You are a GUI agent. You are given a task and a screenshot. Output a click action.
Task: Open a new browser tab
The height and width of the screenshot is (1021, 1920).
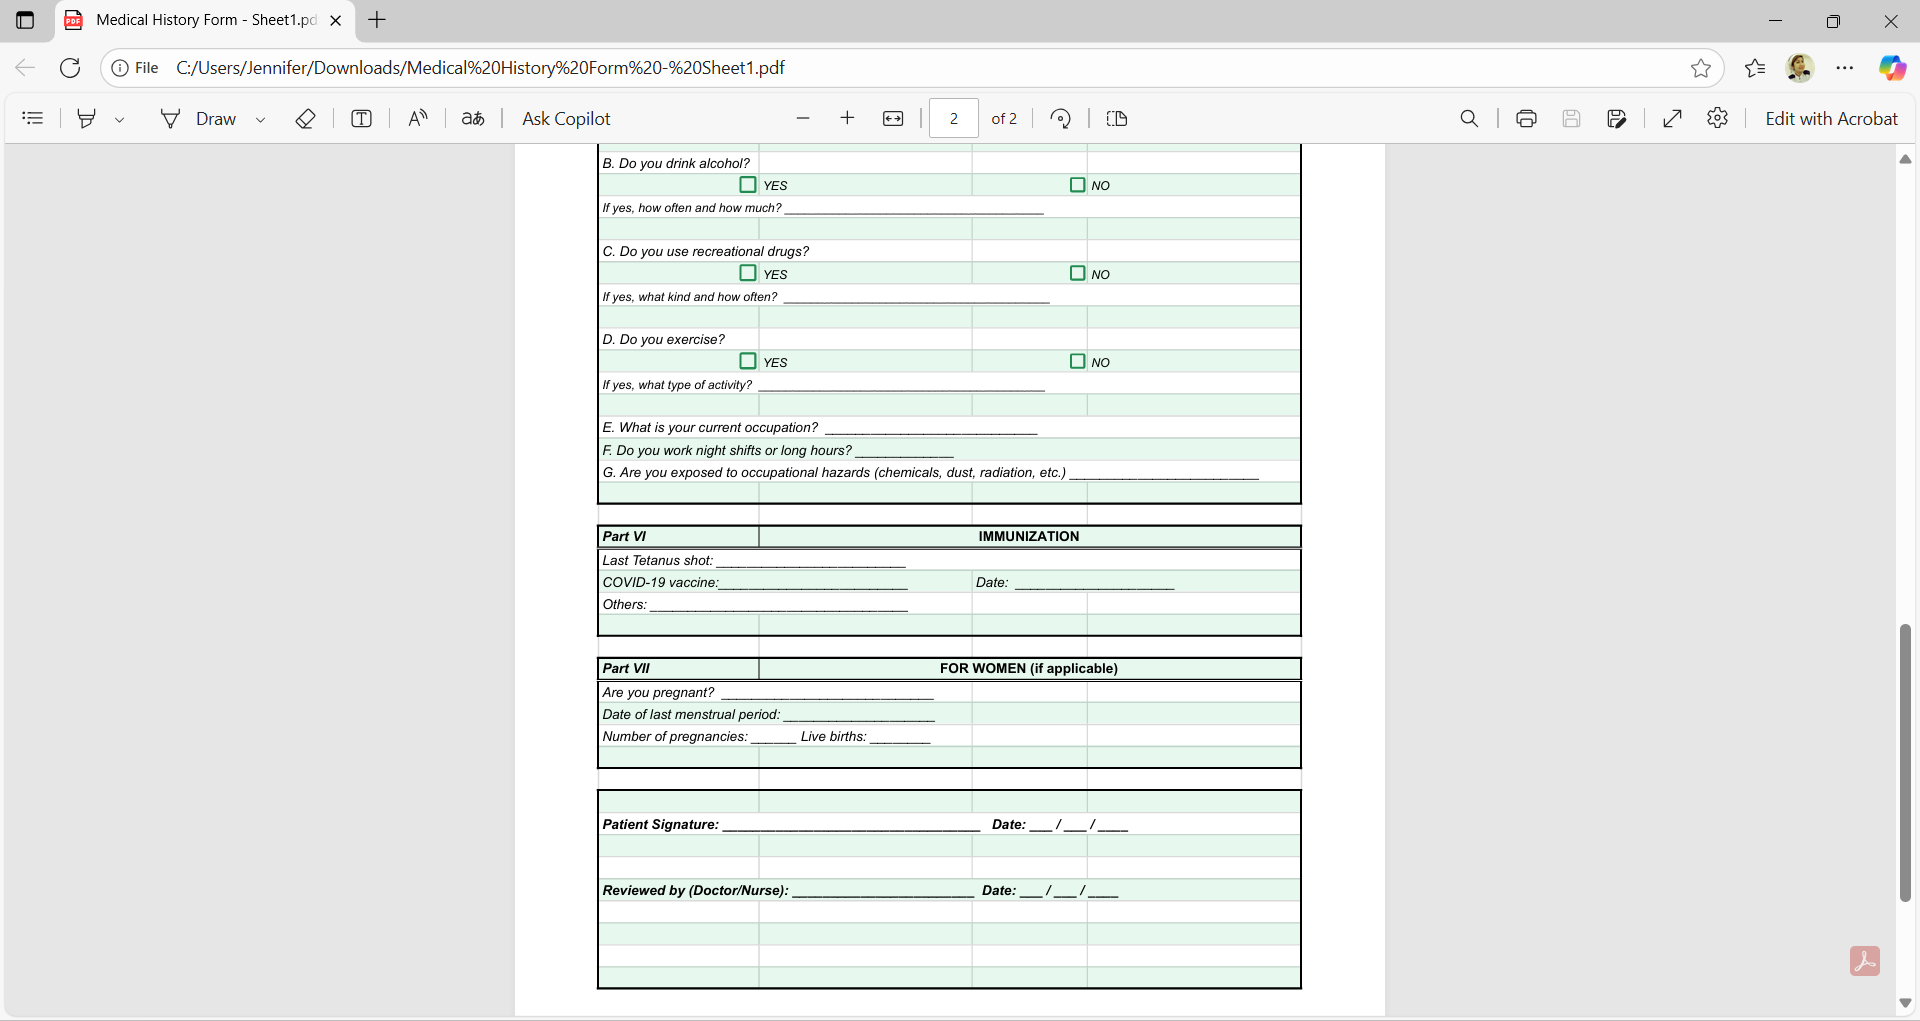pyautogui.click(x=377, y=20)
